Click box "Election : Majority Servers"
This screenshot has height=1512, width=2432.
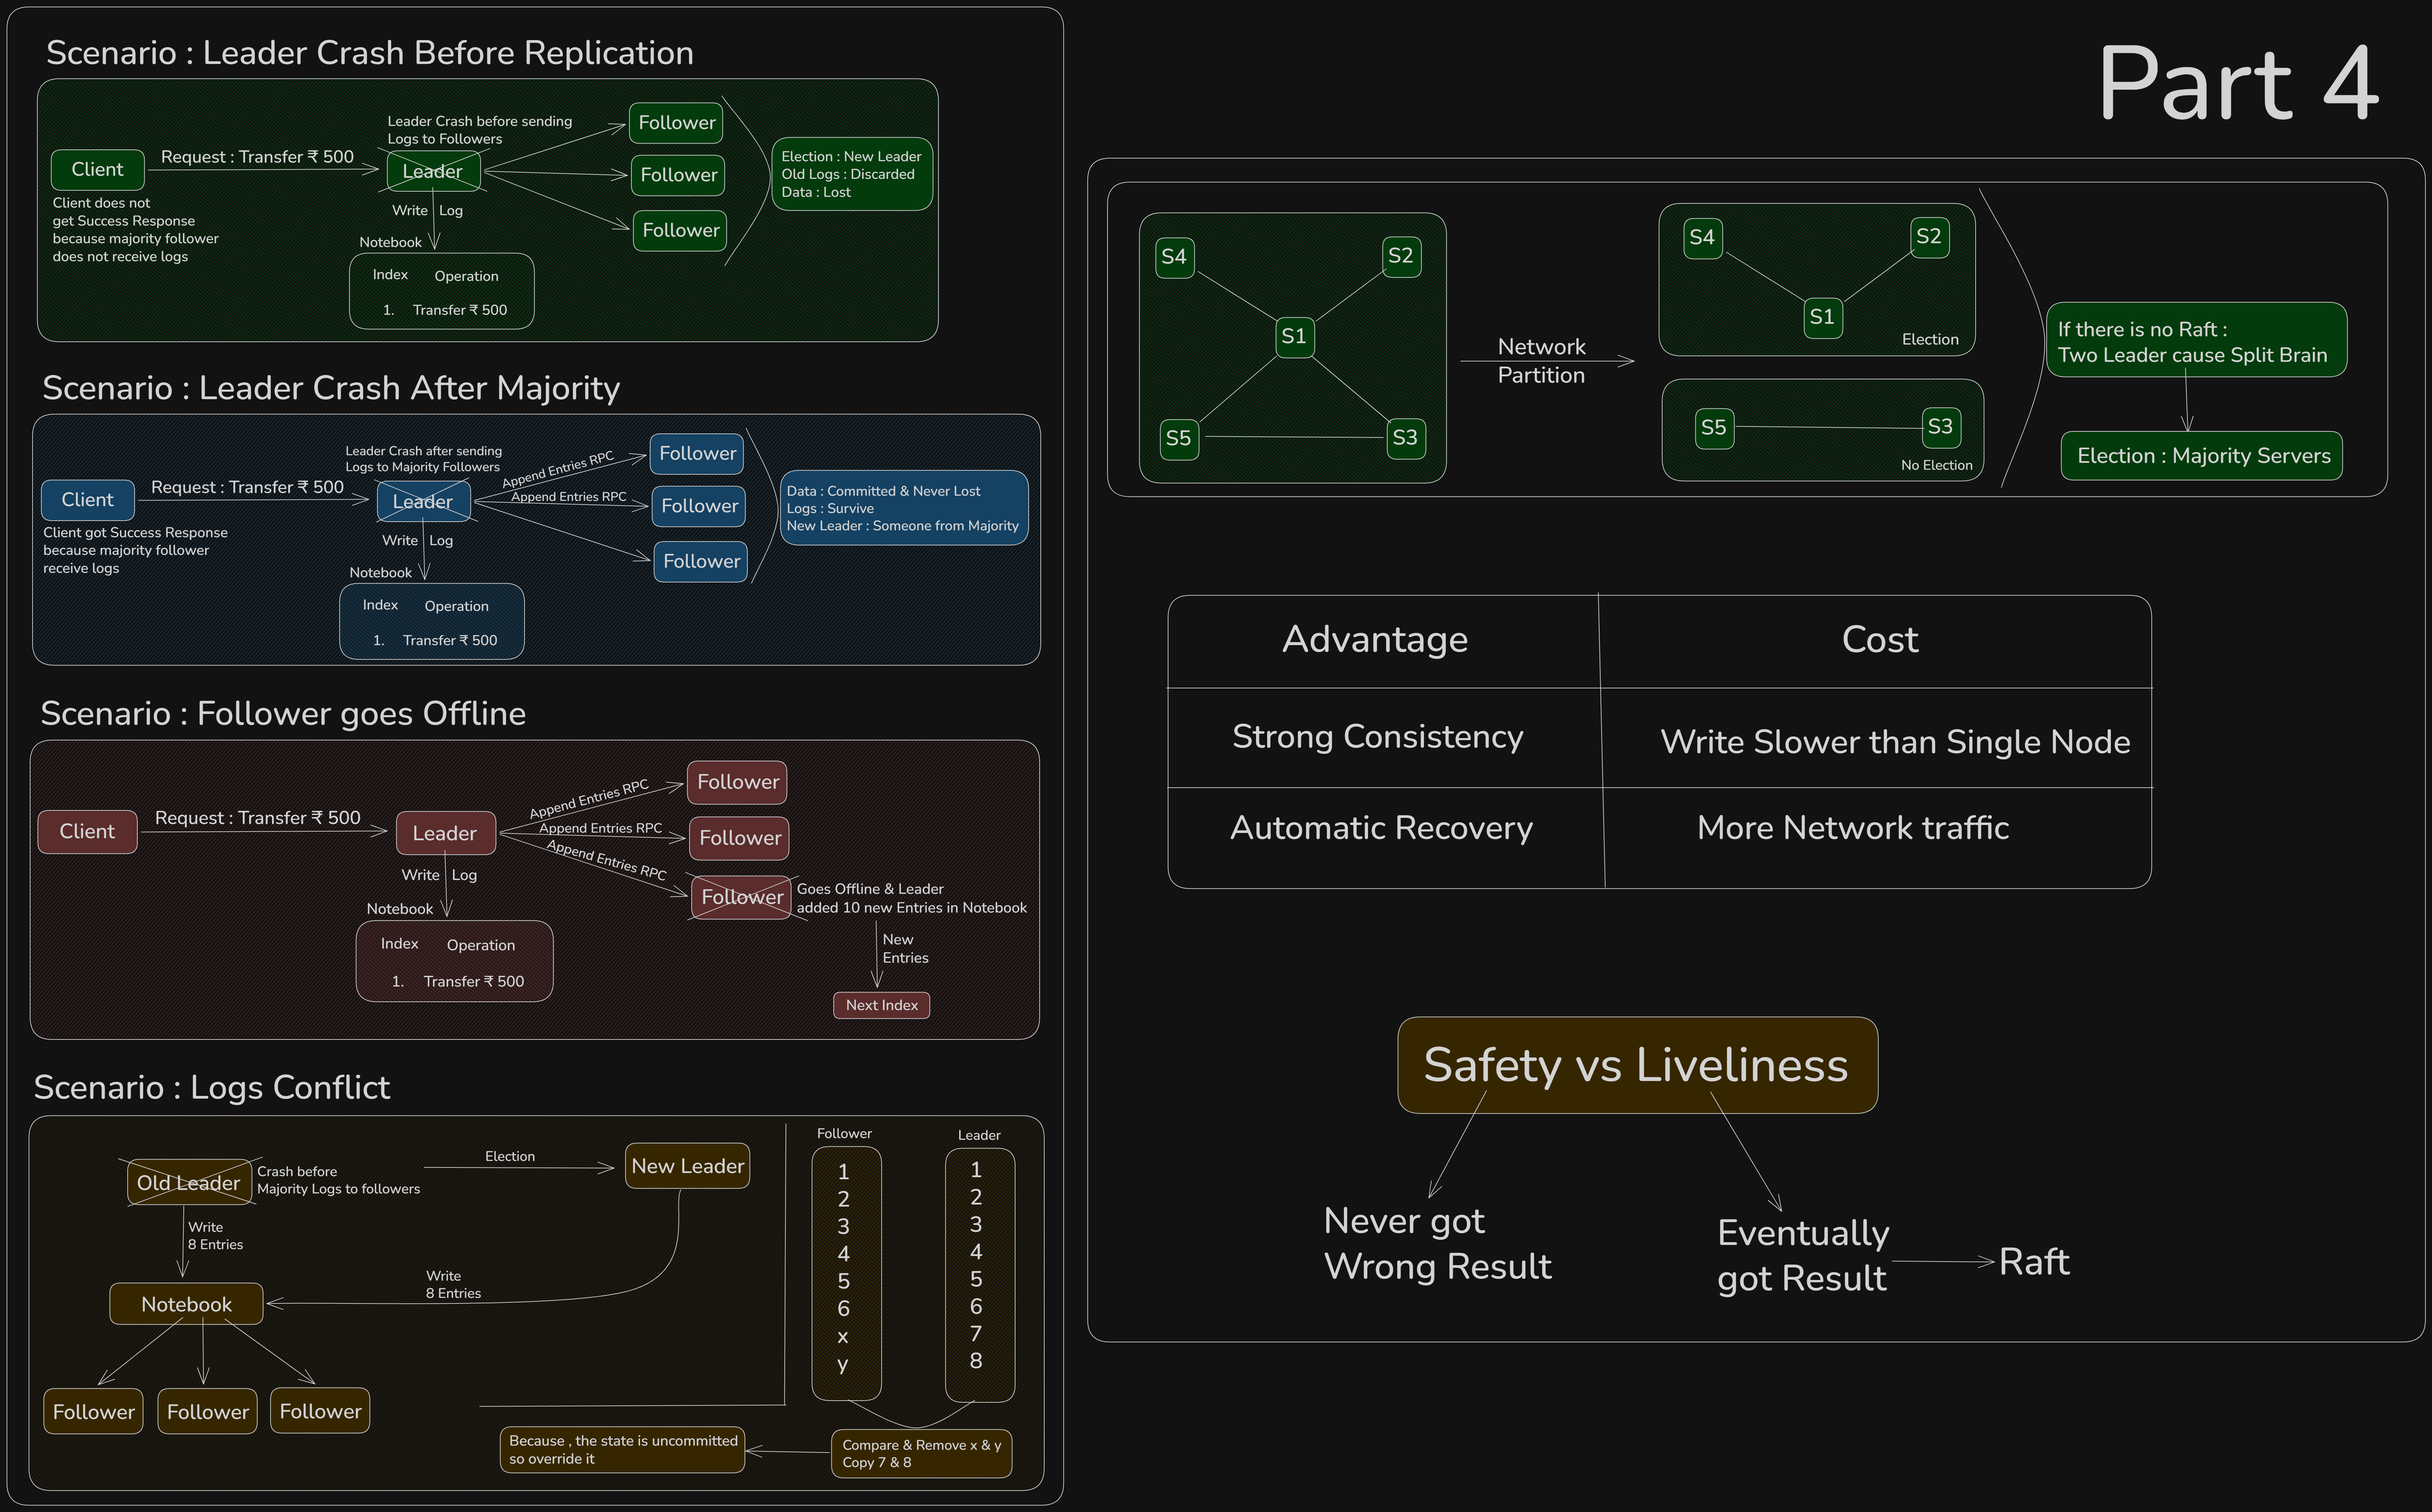click(x=2202, y=456)
